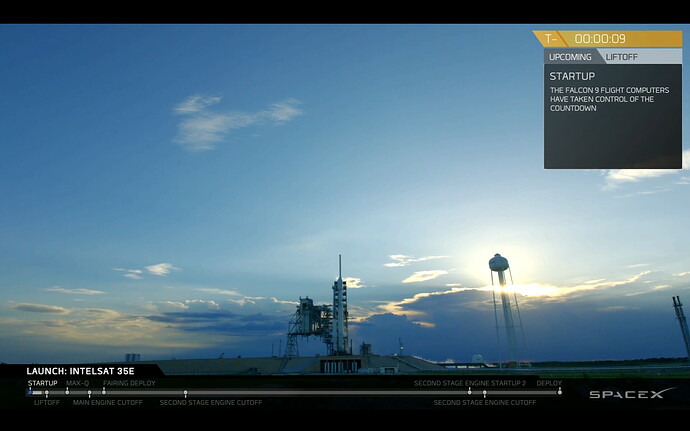This screenshot has height=431, width=690.
Task: Click the first Second Stage Engine Cutoff marker
Action: click(x=185, y=393)
